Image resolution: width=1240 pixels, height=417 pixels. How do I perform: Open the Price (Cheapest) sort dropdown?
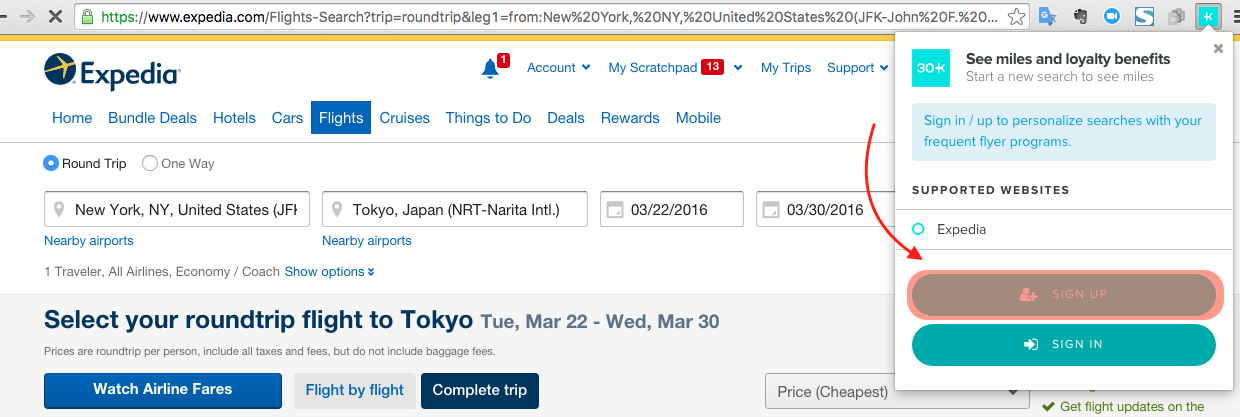tap(897, 391)
